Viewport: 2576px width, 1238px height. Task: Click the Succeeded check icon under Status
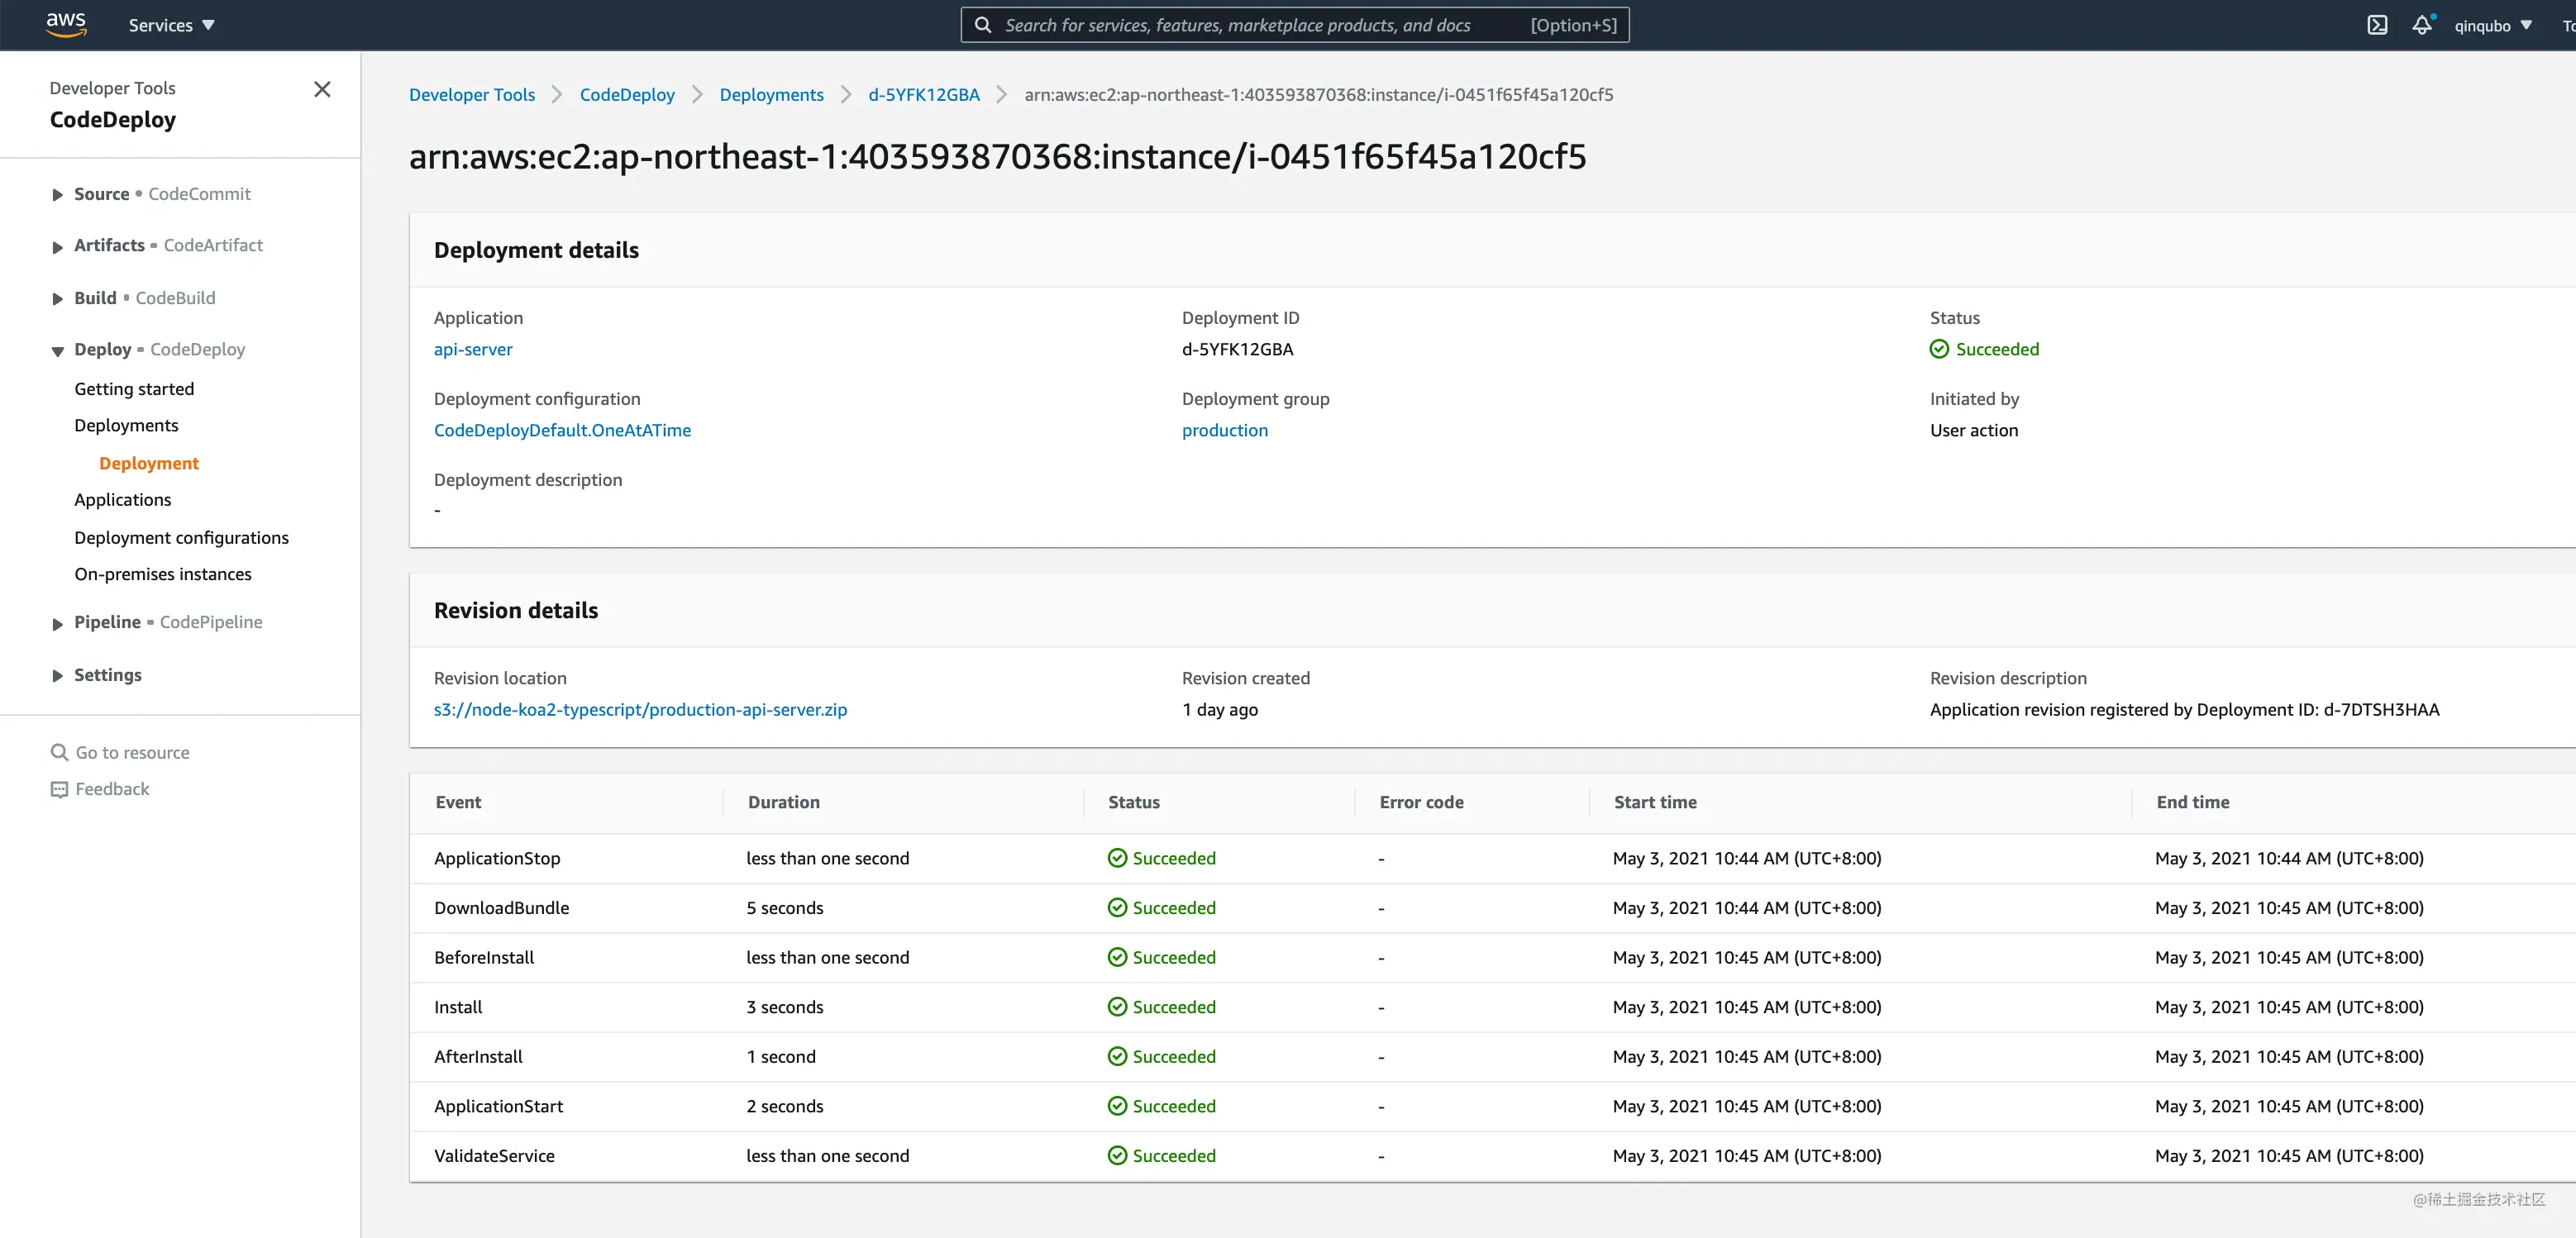click(1939, 349)
